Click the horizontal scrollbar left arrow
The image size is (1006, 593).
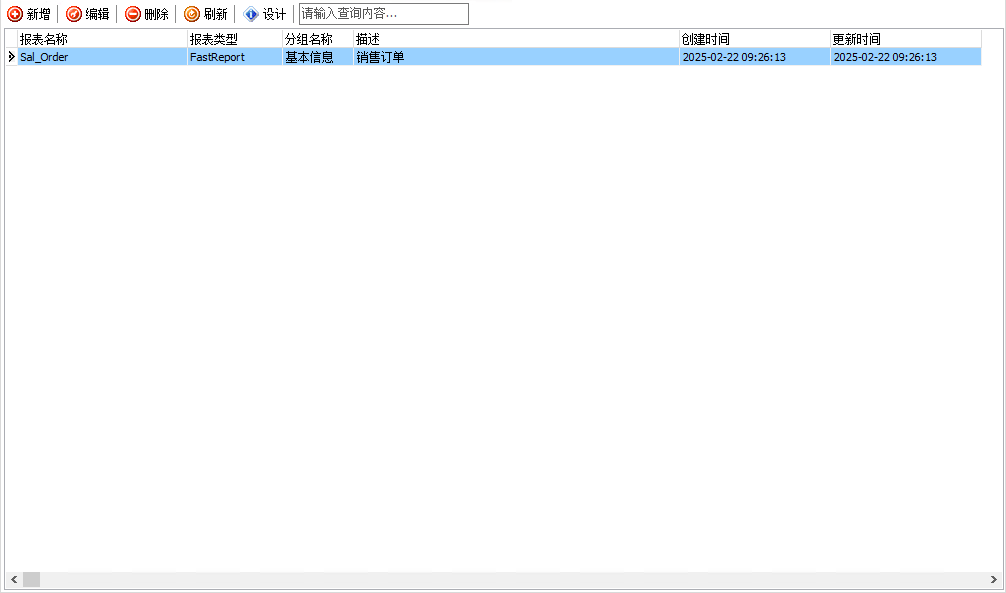(x=14, y=580)
